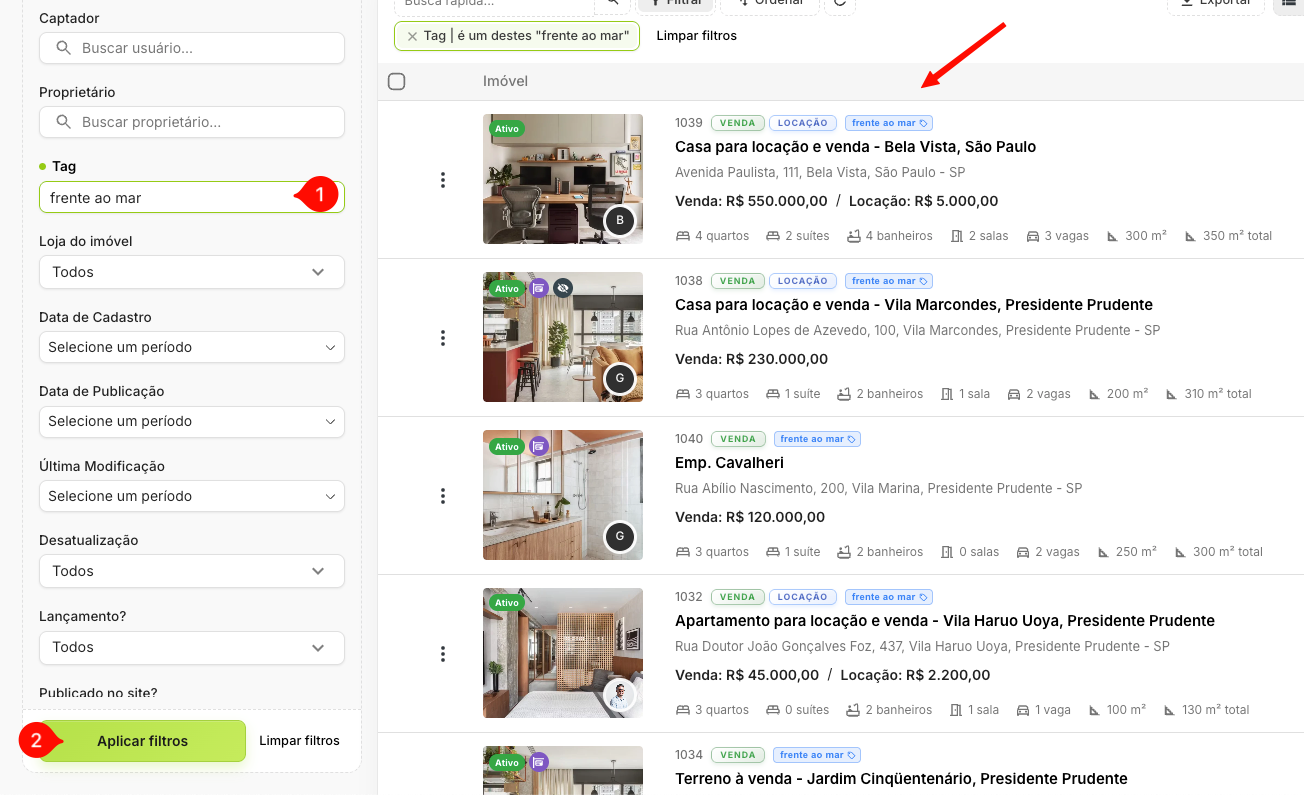Click the 0 salas detail on Emp. Cavalheri

(x=969, y=552)
